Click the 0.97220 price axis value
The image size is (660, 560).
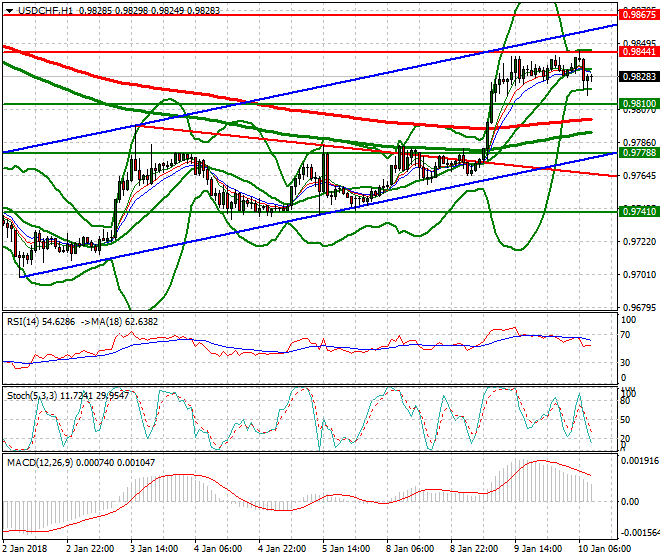[x=639, y=242]
